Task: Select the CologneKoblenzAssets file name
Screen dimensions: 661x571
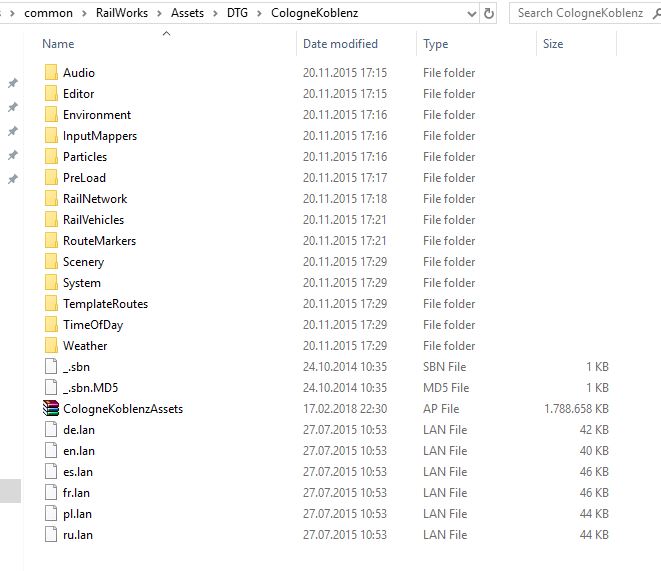Action: (x=123, y=409)
